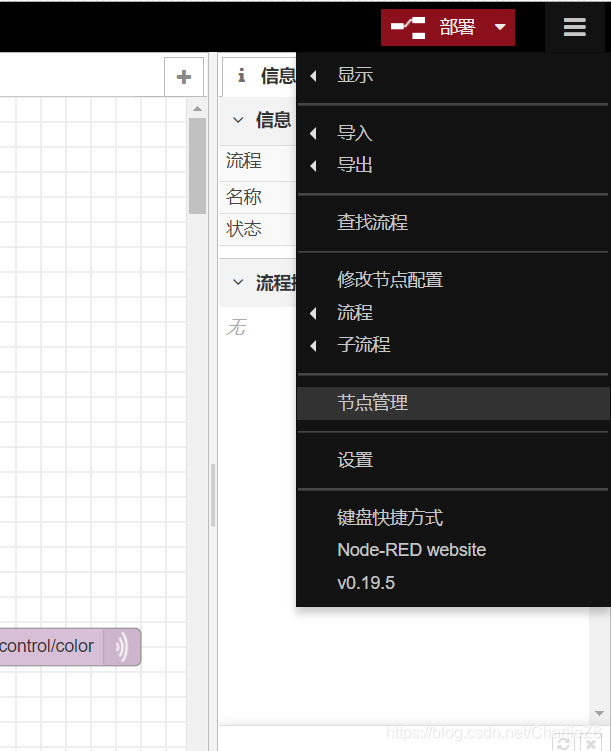Click the canvas vertical scrollbar thumb

[197, 166]
